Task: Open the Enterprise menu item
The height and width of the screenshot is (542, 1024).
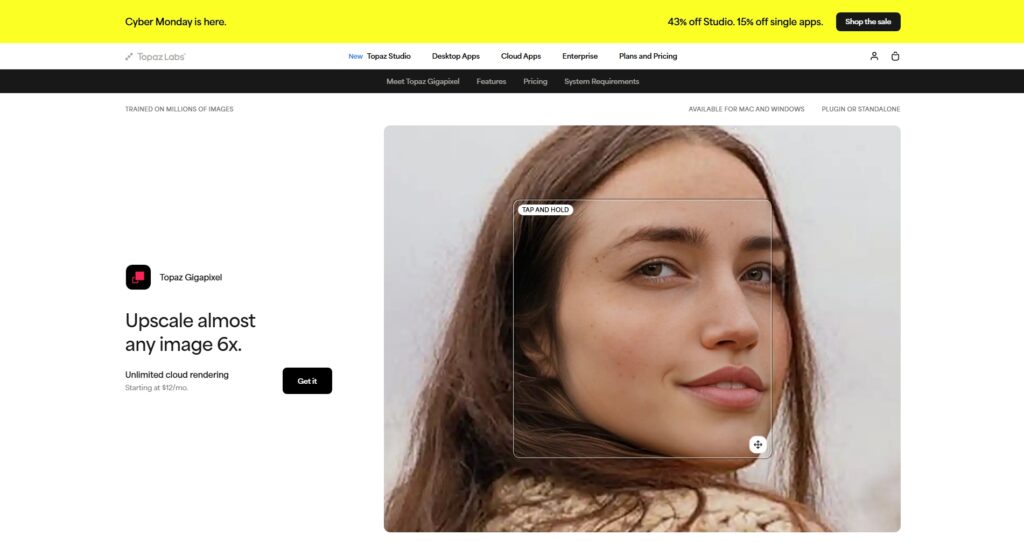Action: coord(580,56)
